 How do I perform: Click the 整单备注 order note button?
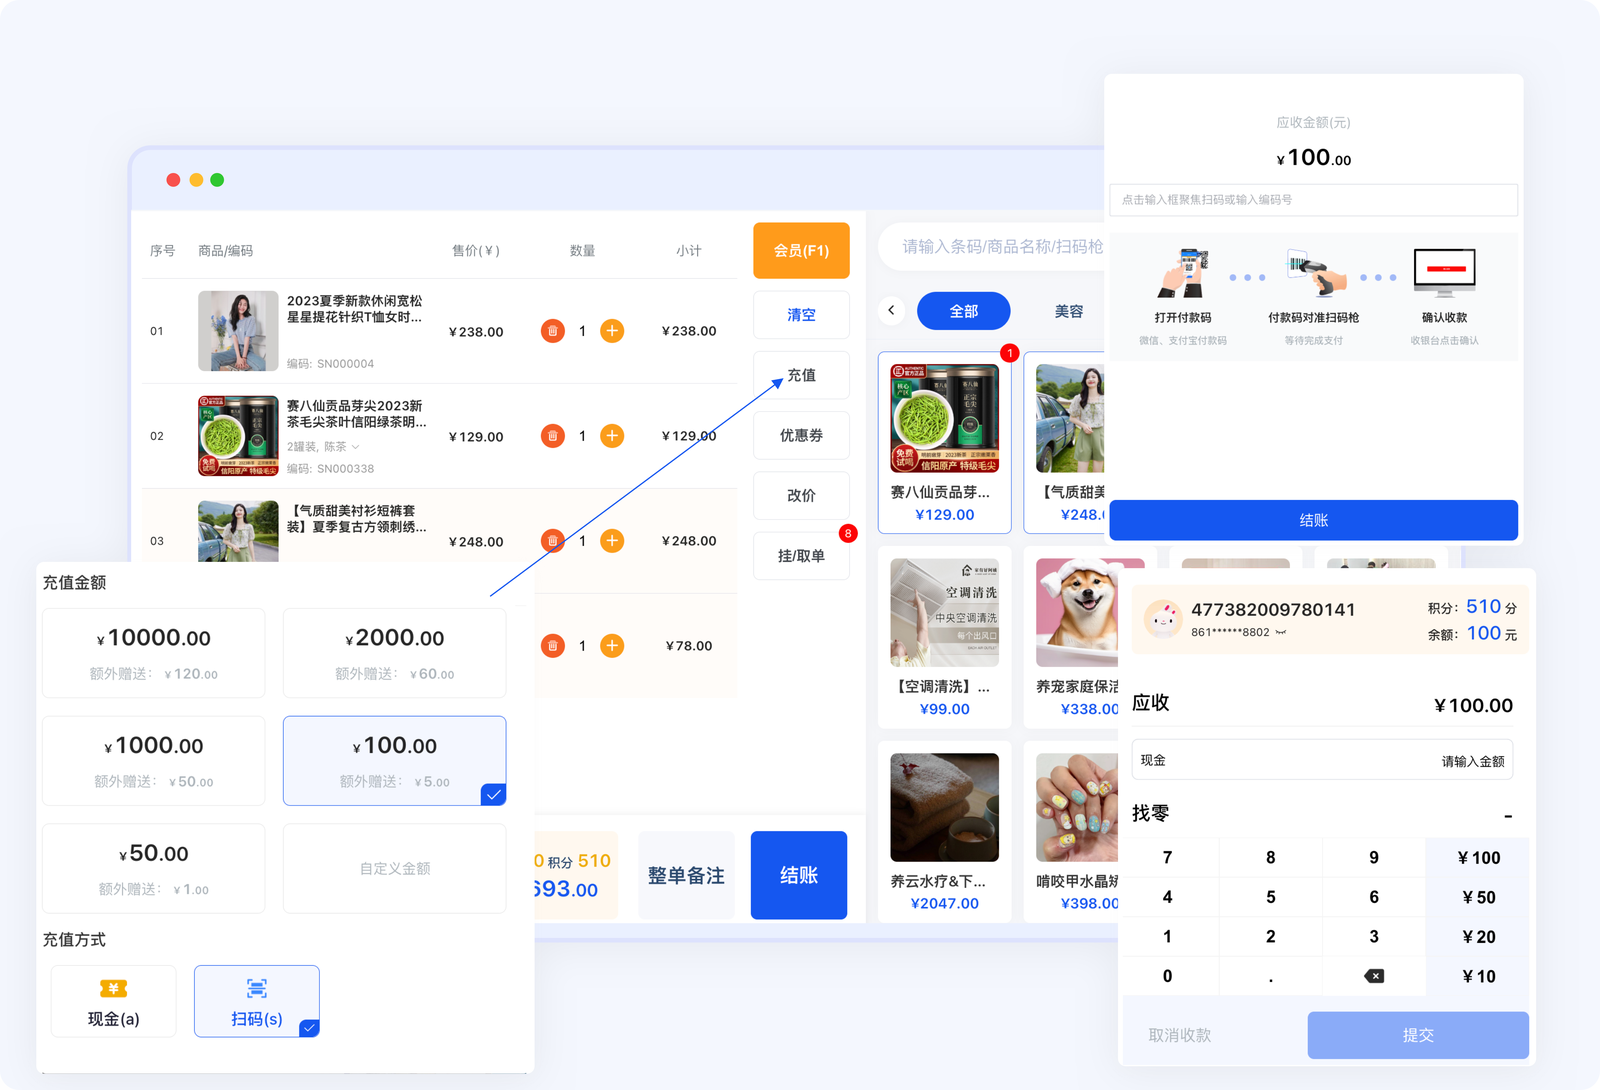point(686,875)
